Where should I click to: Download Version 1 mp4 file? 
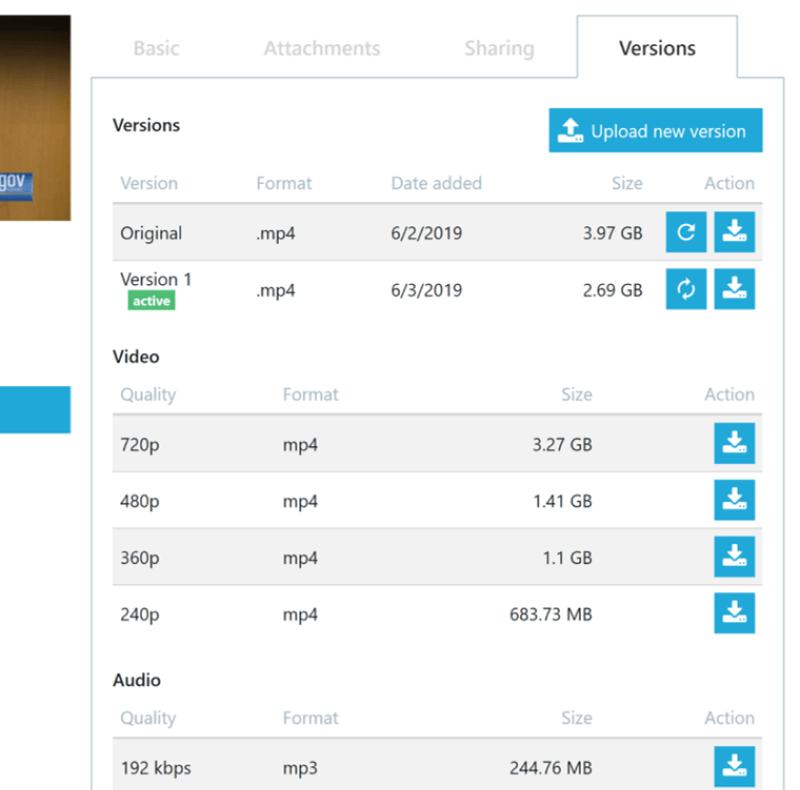coord(734,289)
